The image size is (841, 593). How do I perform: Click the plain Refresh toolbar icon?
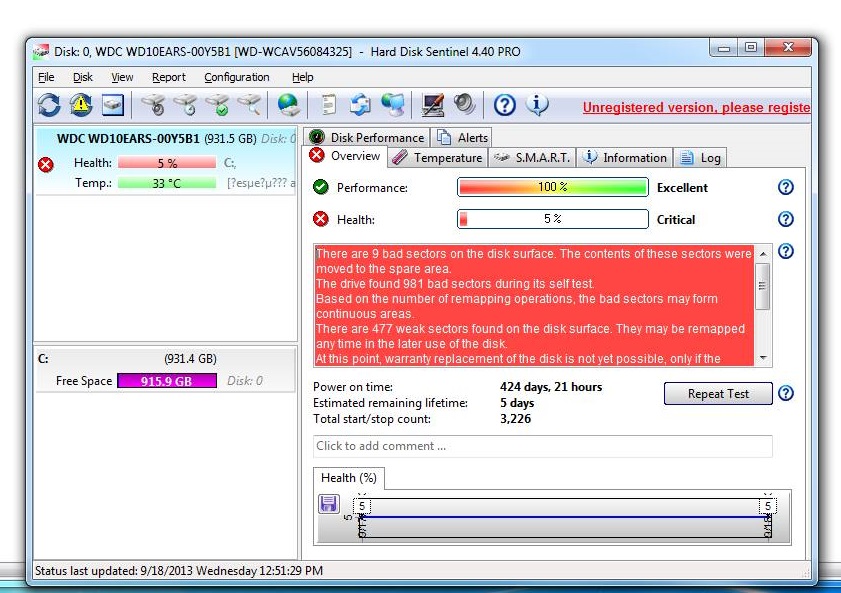click(49, 105)
